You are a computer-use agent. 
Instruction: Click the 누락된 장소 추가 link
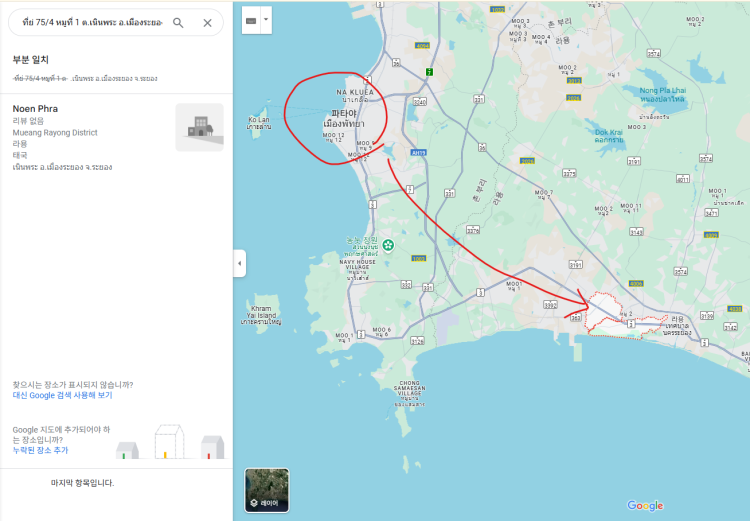(x=40, y=450)
